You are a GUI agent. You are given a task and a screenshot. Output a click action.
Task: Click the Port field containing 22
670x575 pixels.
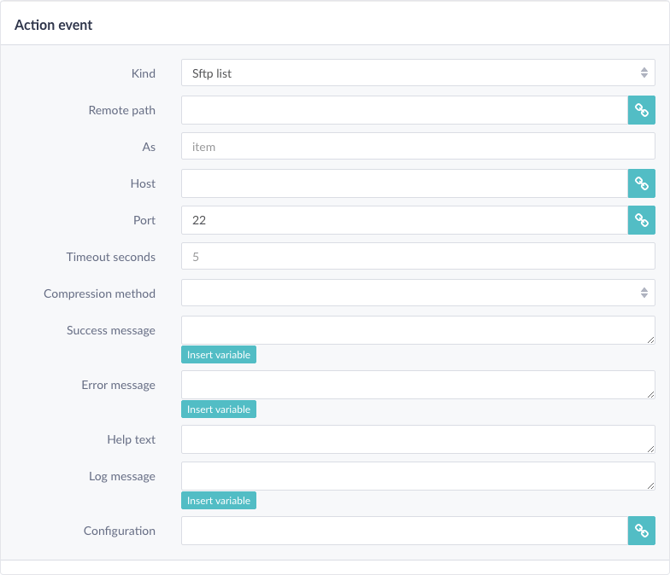[x=404, y=220]
